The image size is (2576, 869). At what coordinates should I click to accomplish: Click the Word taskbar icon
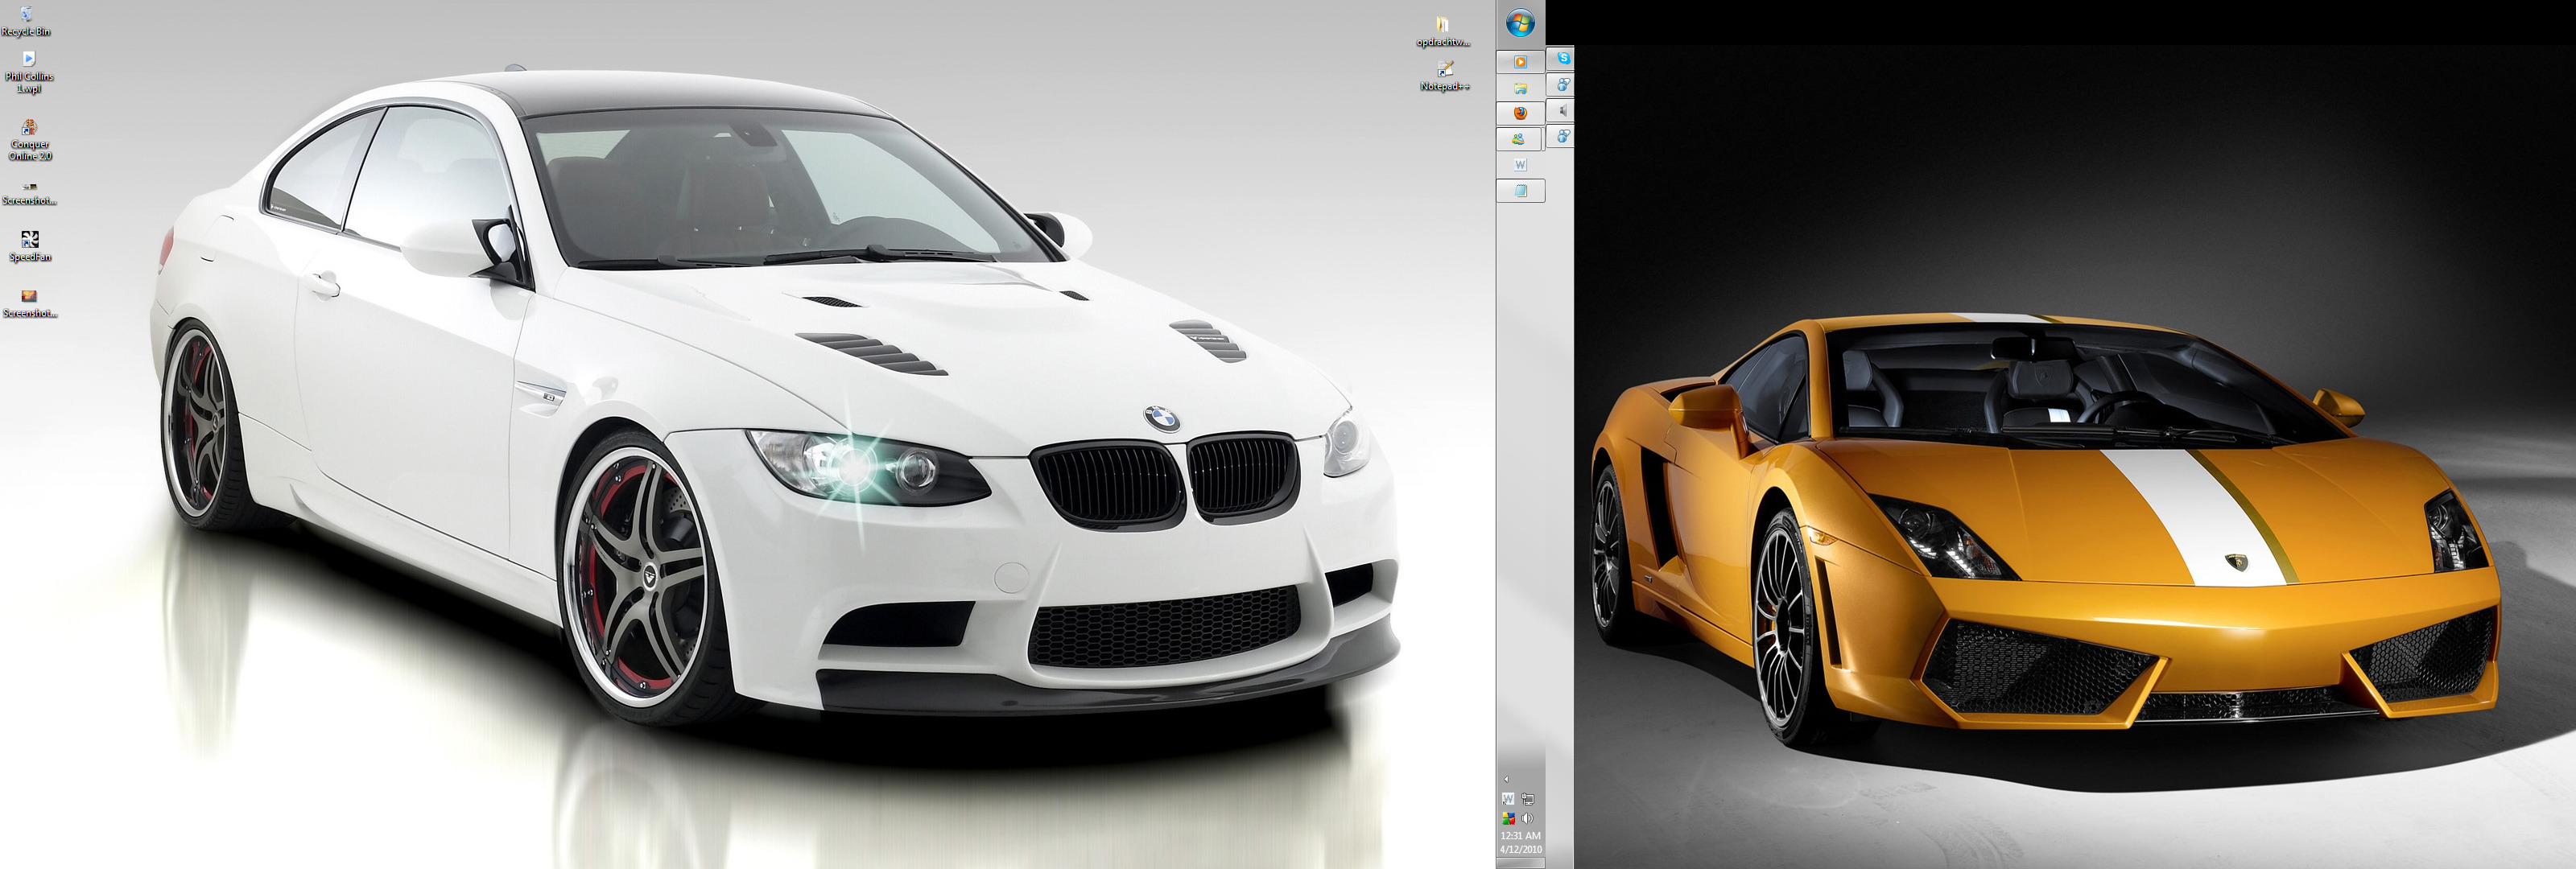pyautogui.click(x=1520, y=164)
